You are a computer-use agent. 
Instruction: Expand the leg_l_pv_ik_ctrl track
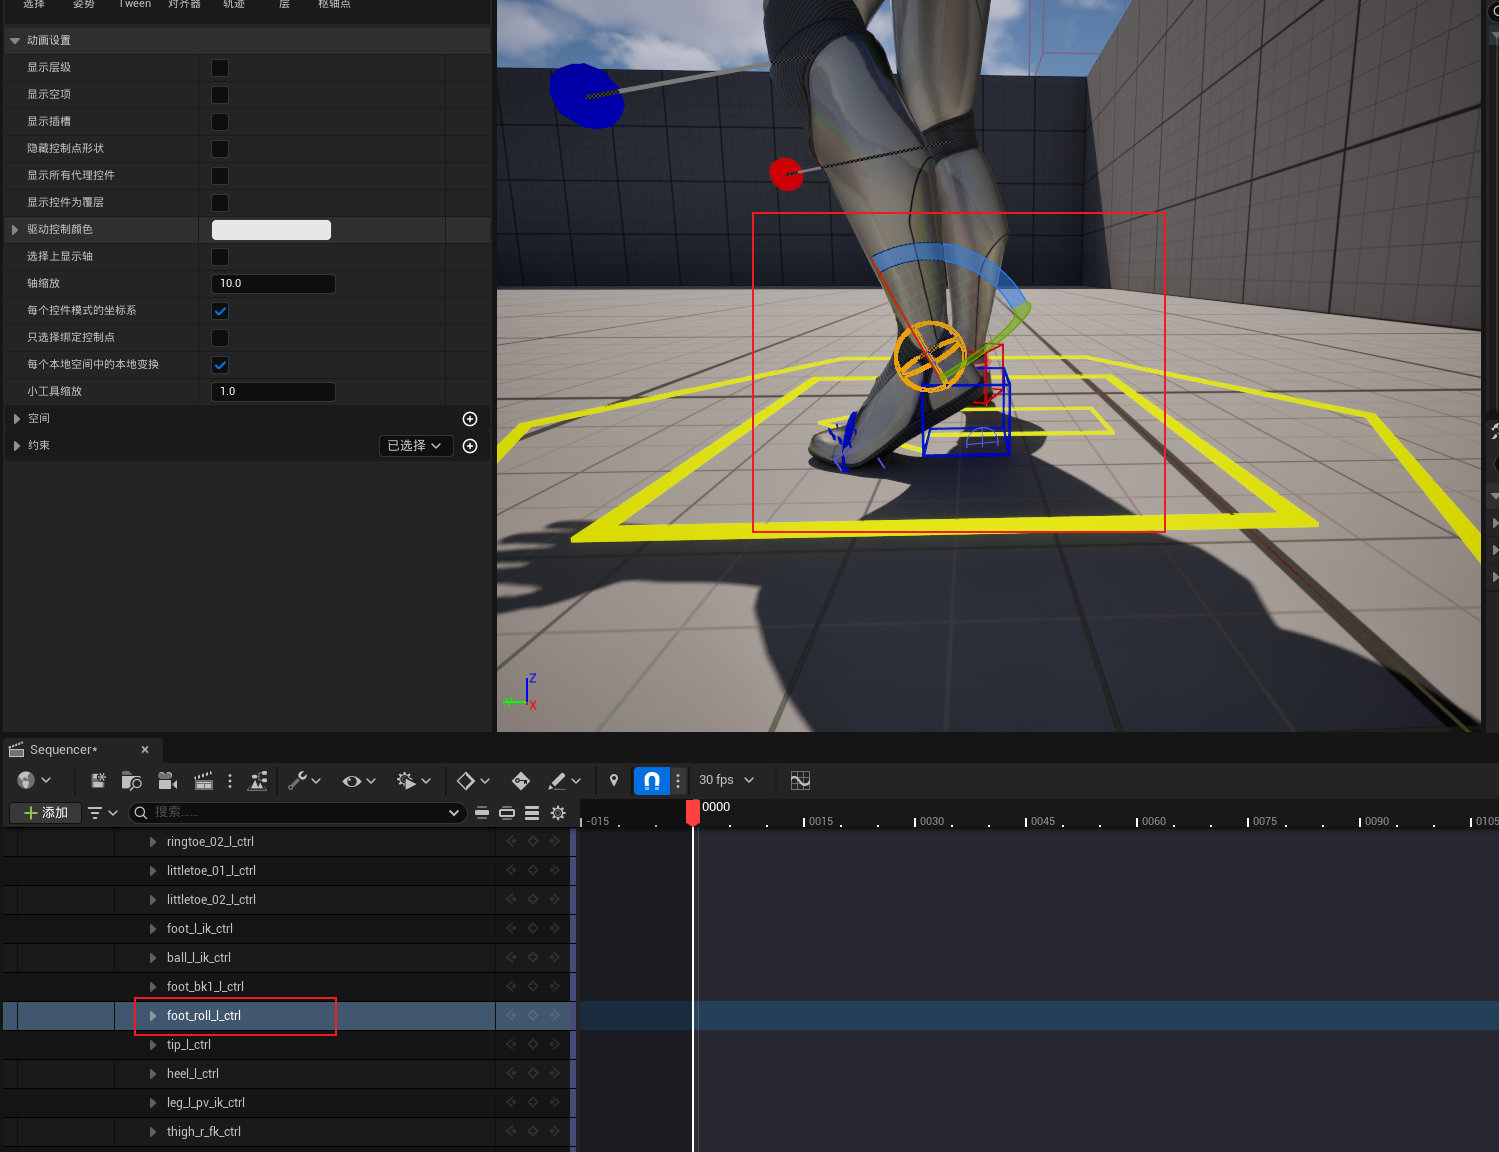[x=153, y=1102]
